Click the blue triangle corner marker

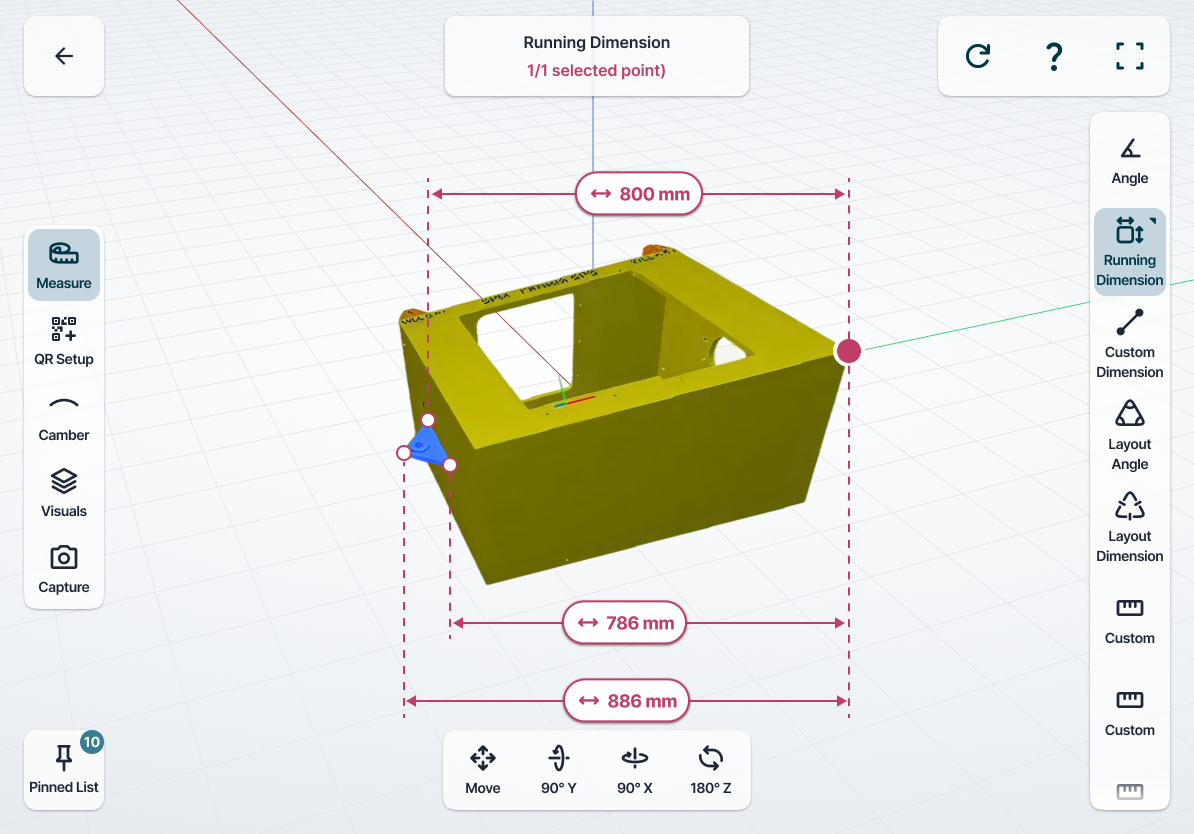point(427,447)
